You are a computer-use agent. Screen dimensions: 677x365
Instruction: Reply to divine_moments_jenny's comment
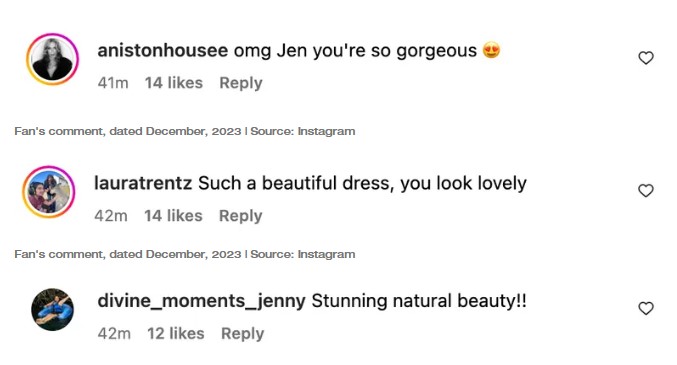pyautogui.click(x=243, y=334)
